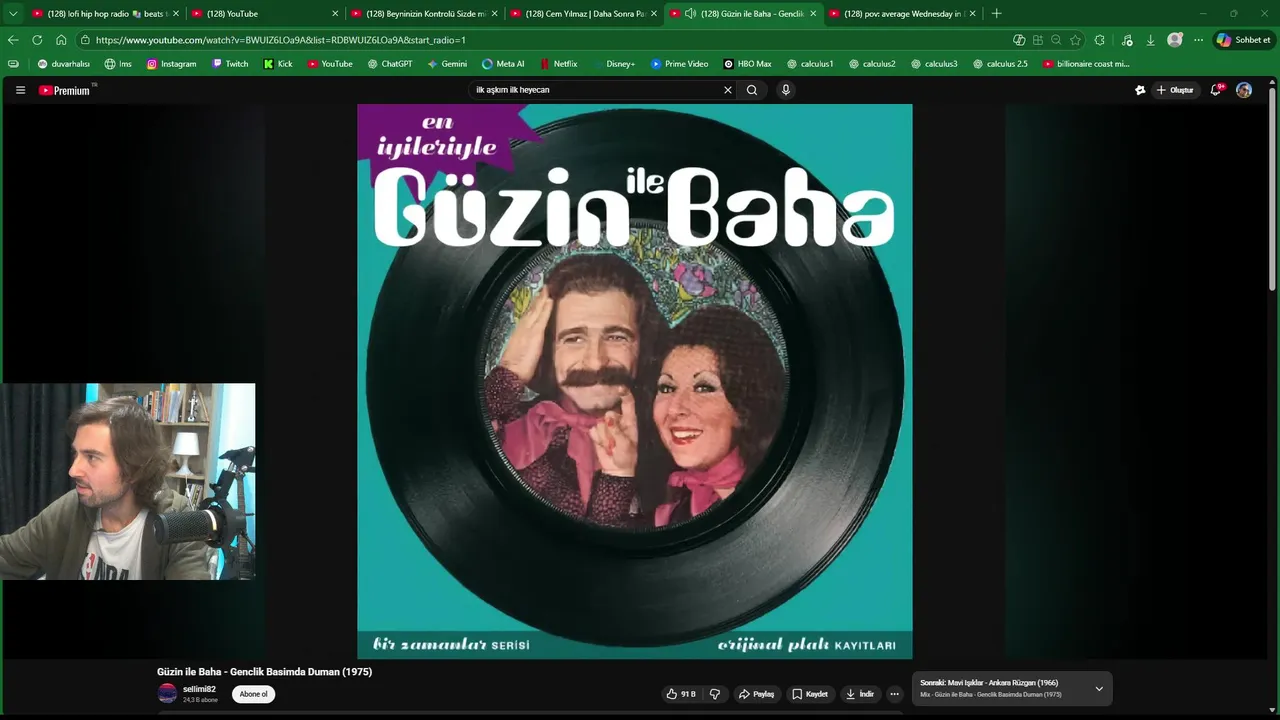The height and width of the screenshot is (720, 1280).
Task: Click the Kaydet save button
Action: coord(810,694)
